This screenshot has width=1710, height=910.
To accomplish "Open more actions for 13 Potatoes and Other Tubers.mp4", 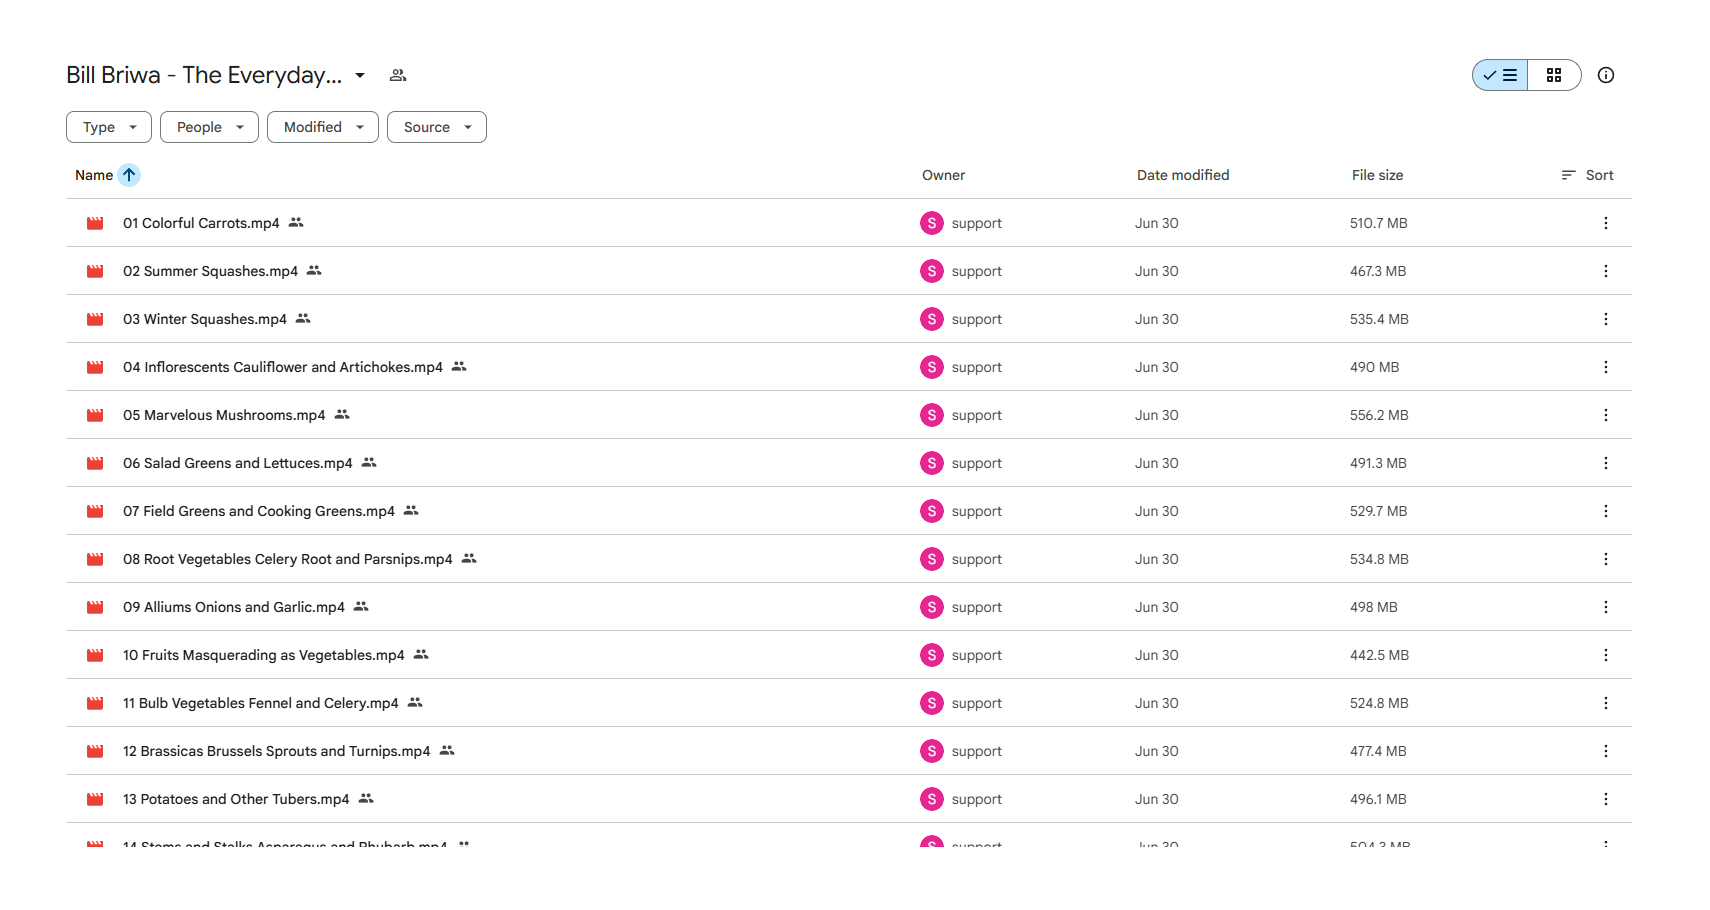I will 1606,799.
